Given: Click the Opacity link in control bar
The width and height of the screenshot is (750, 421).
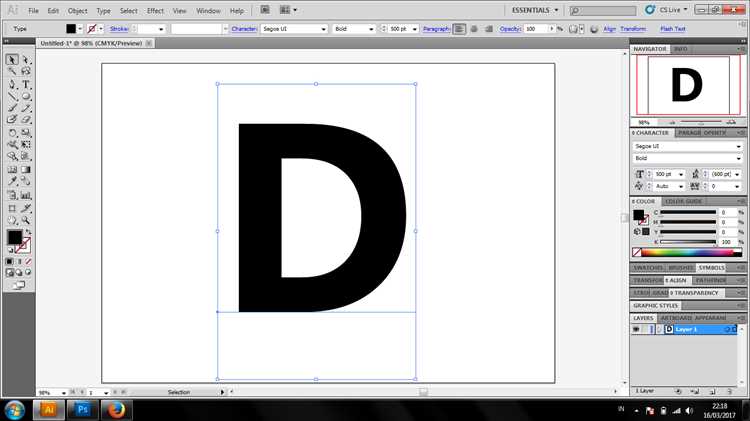Looking at the screenshot, I should 510,29.
